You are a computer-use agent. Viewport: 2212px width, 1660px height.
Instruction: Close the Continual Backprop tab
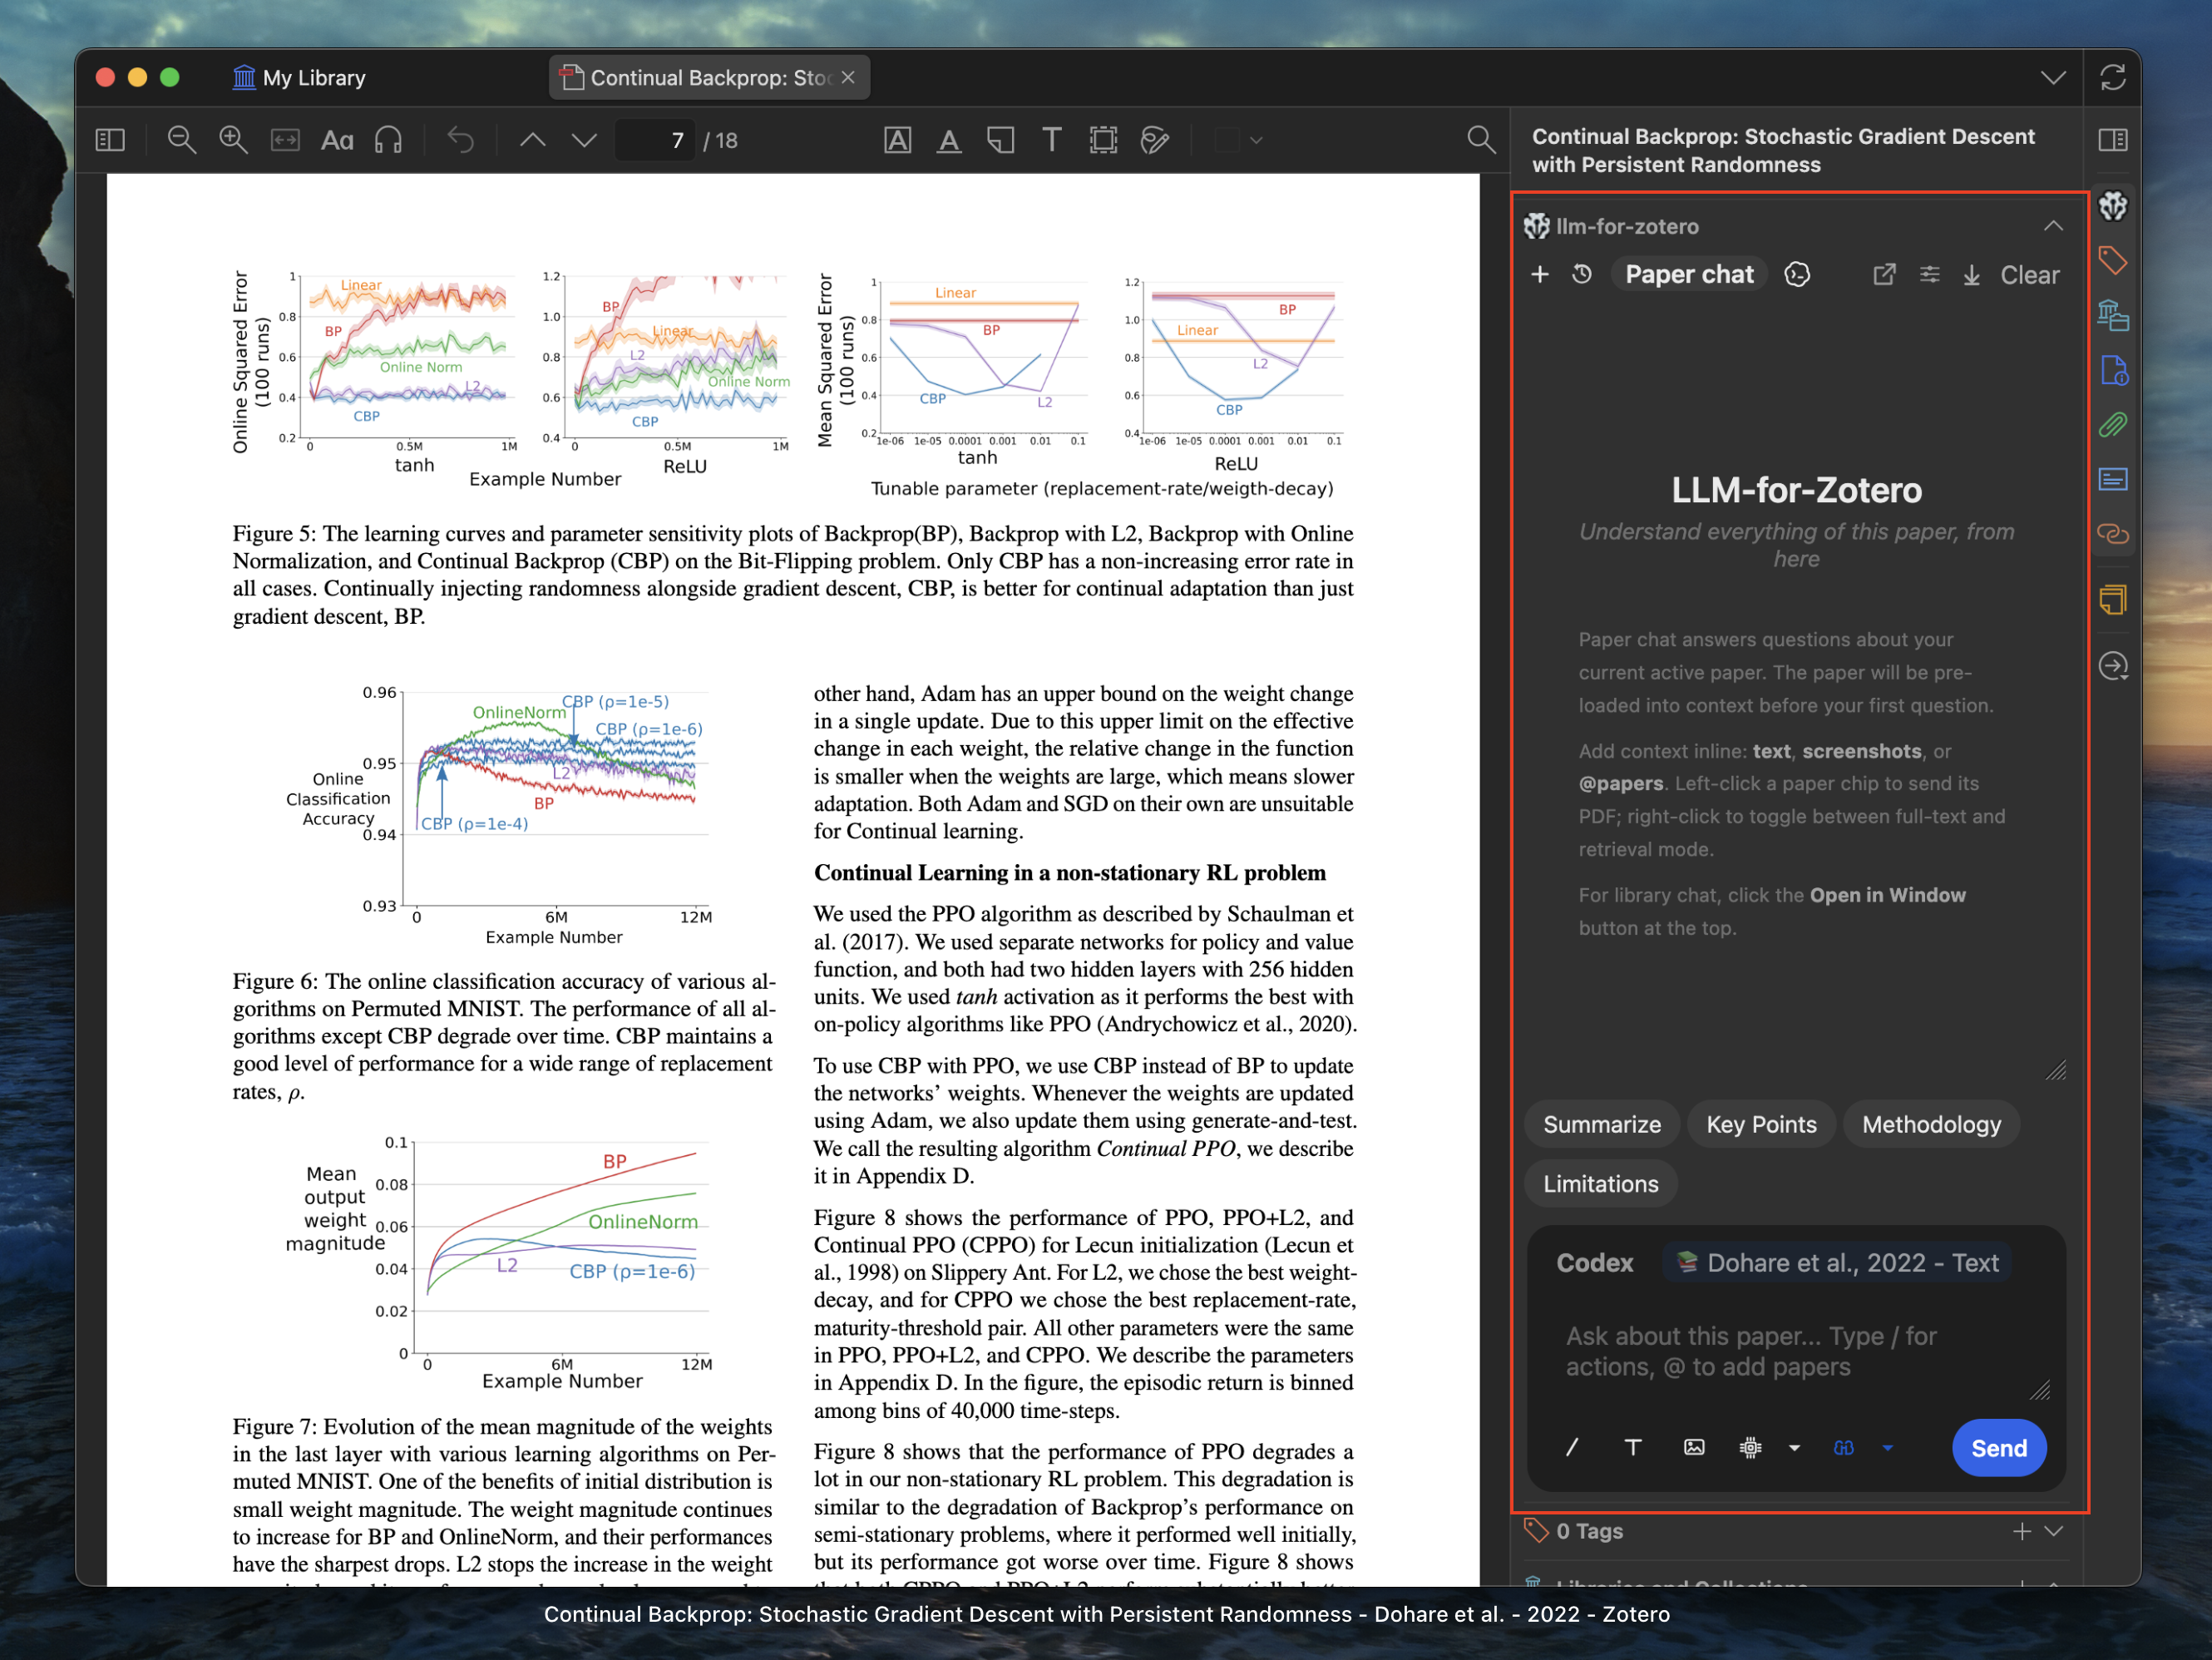pos(848,78)
